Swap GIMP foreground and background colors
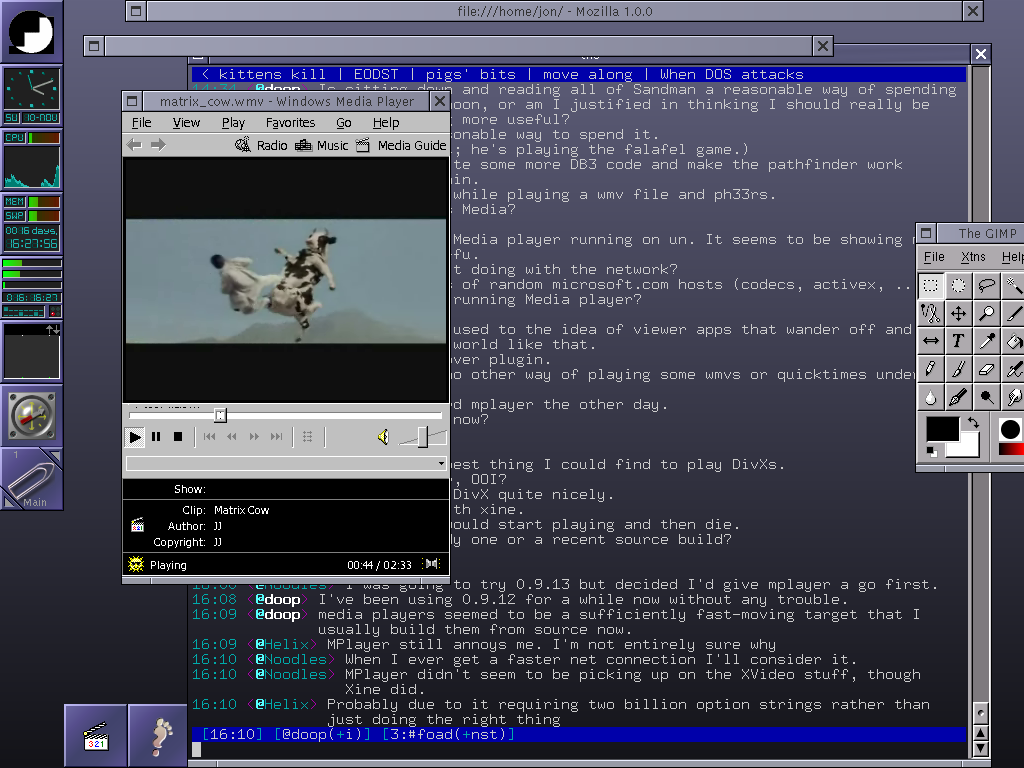The width and height of the screenshot is (1024, 768). [973, 423]
